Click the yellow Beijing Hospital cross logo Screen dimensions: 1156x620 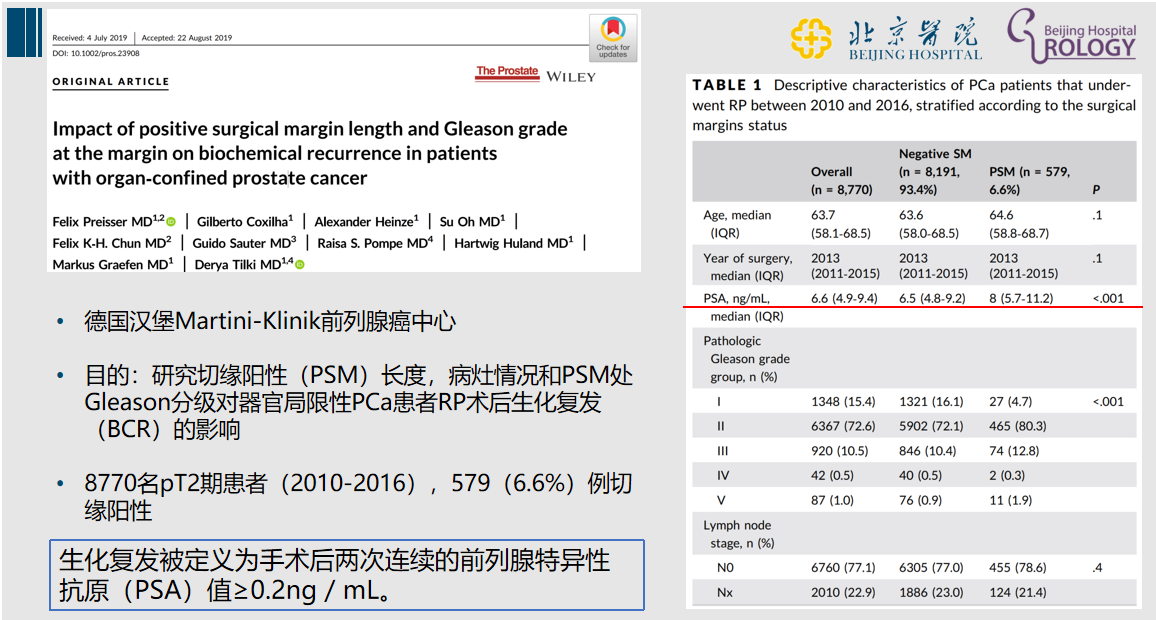point(811,38)
